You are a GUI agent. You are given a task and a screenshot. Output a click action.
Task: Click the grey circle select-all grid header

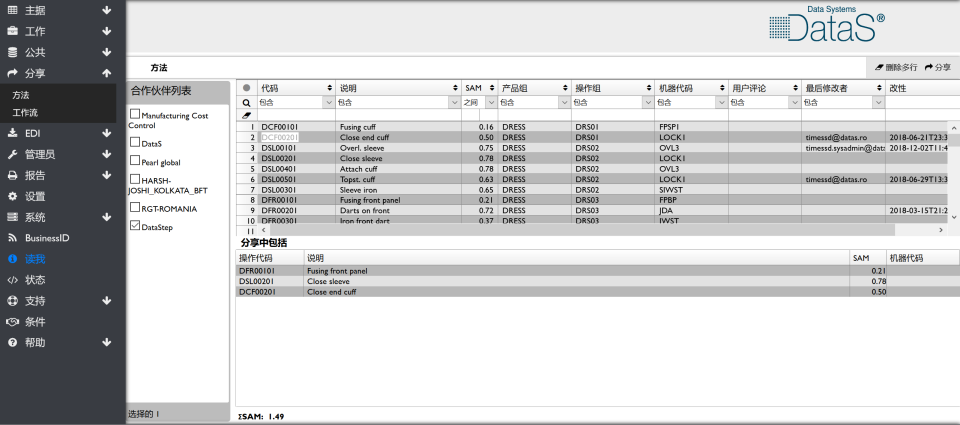247,88
